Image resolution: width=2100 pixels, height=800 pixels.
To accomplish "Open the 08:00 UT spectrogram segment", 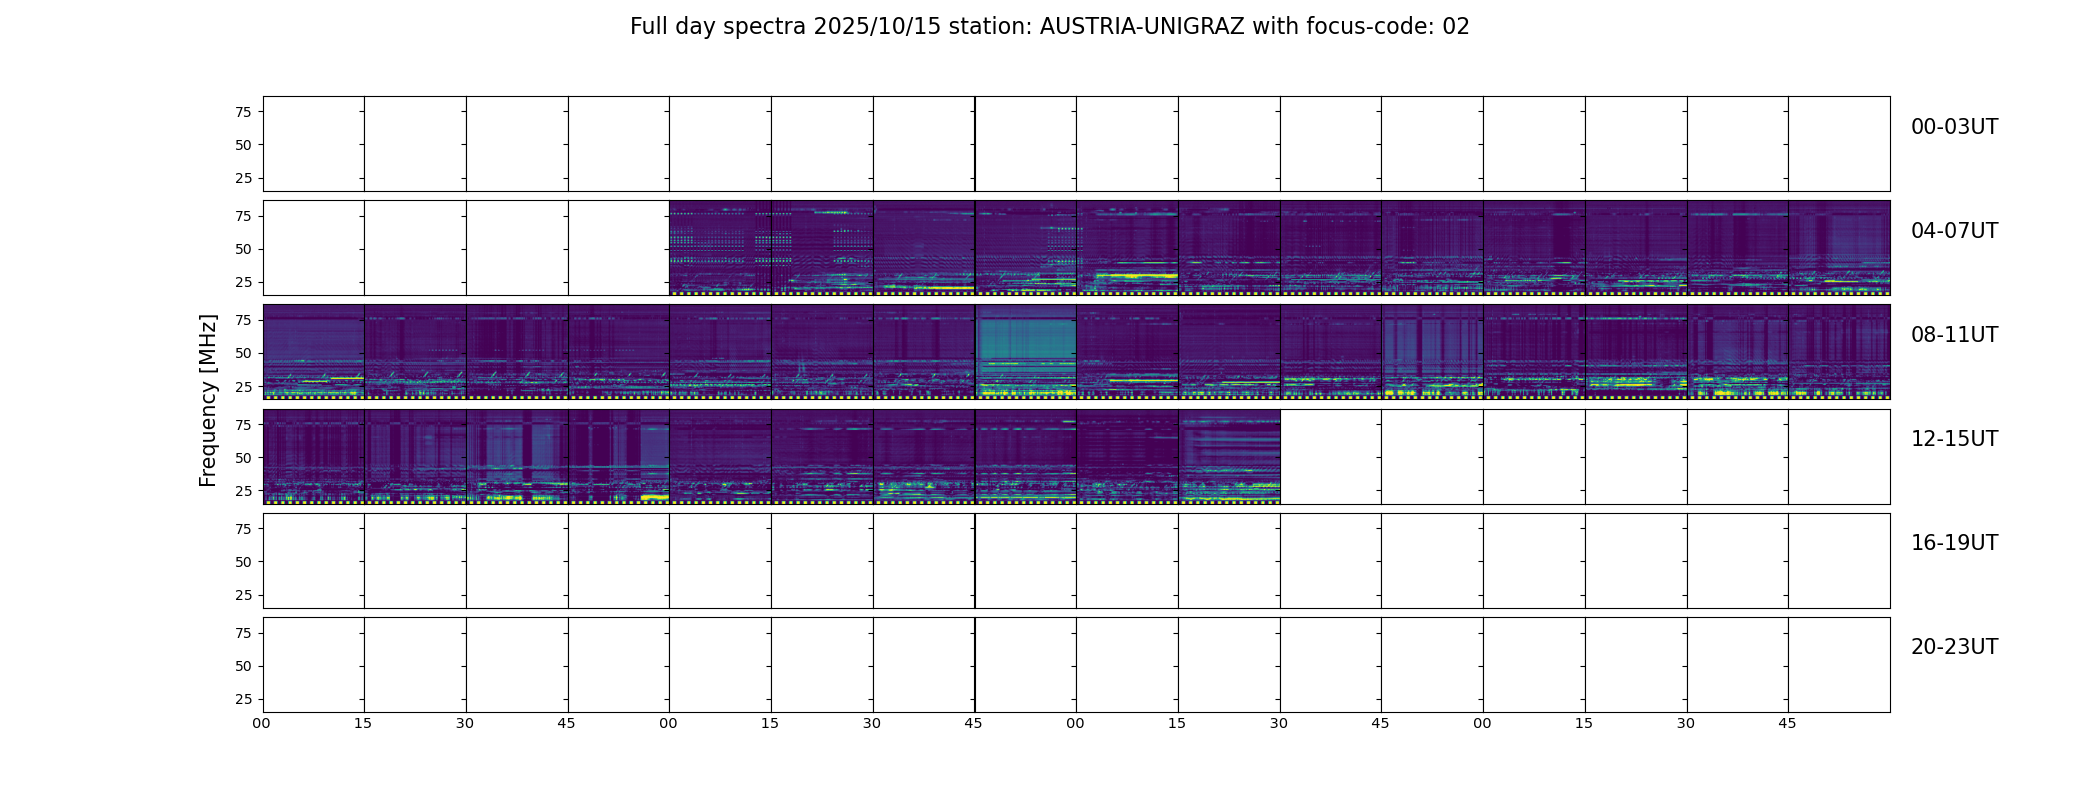I will pos(314,352).
